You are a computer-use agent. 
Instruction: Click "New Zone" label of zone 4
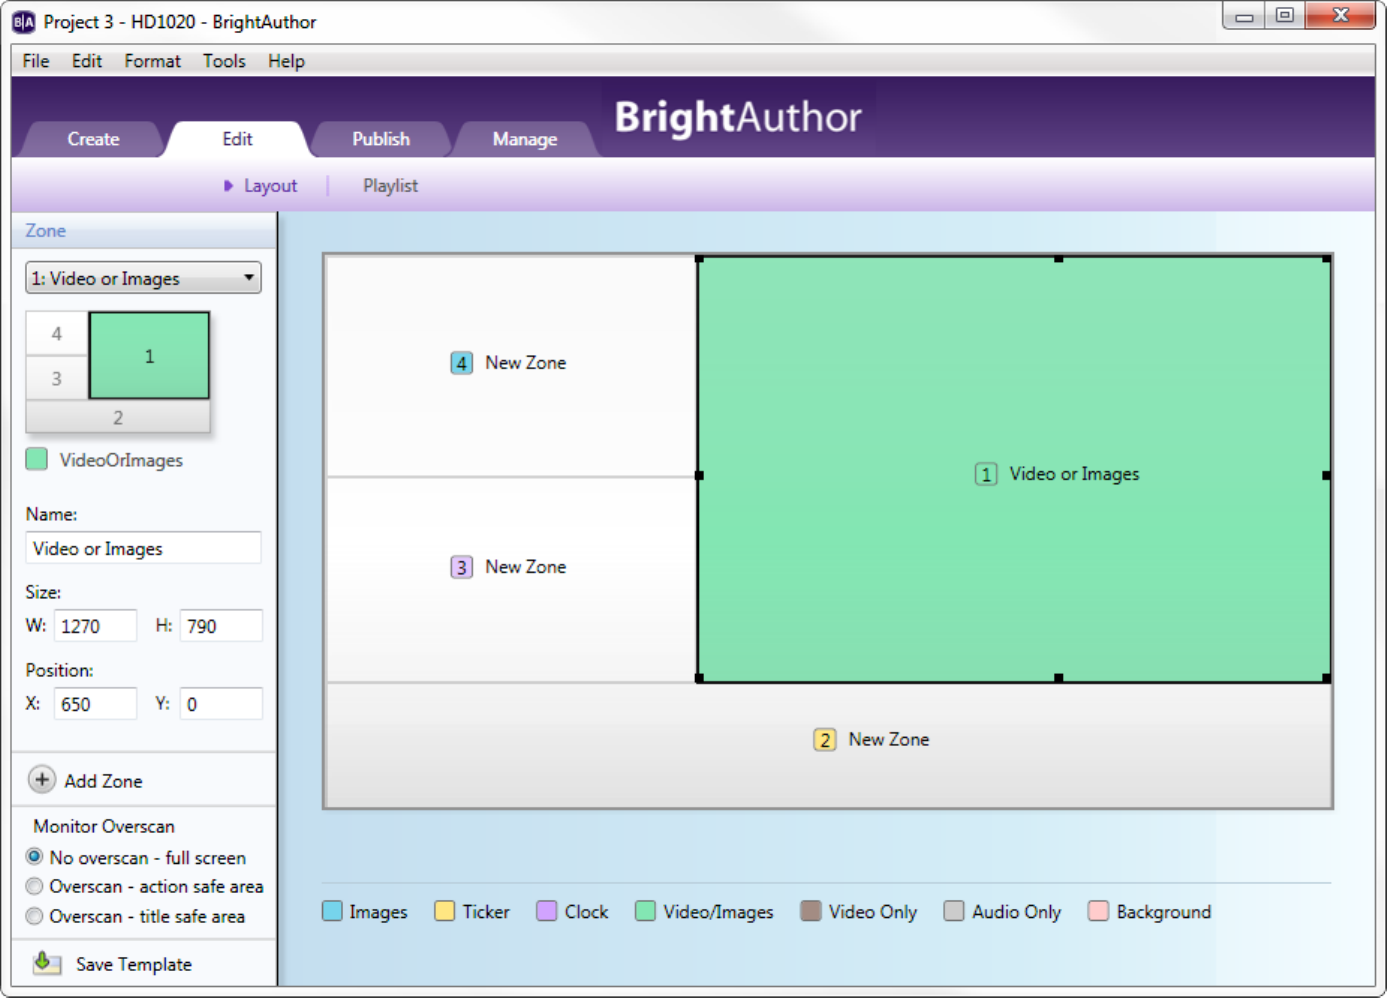pyautogui.click(x=526, y=363)
